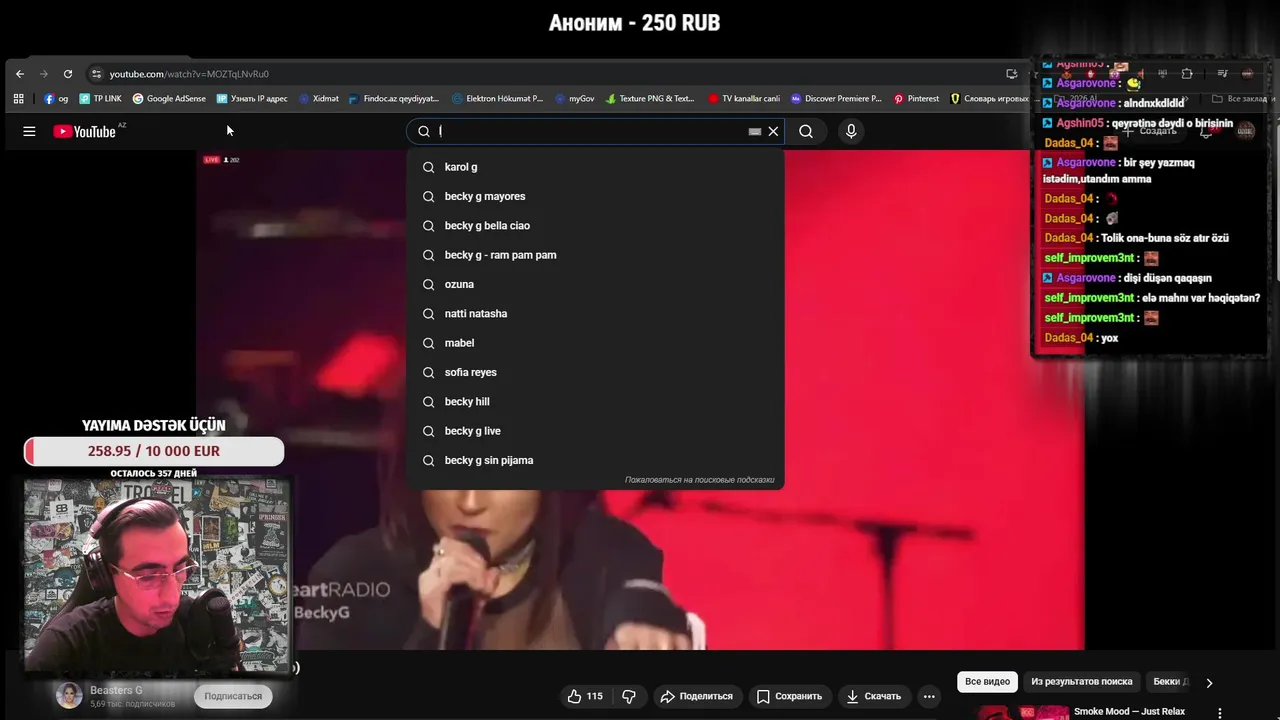Select the 'Из результатов поиска' chip
The image size is (1280, 720).
[1082, 682]
